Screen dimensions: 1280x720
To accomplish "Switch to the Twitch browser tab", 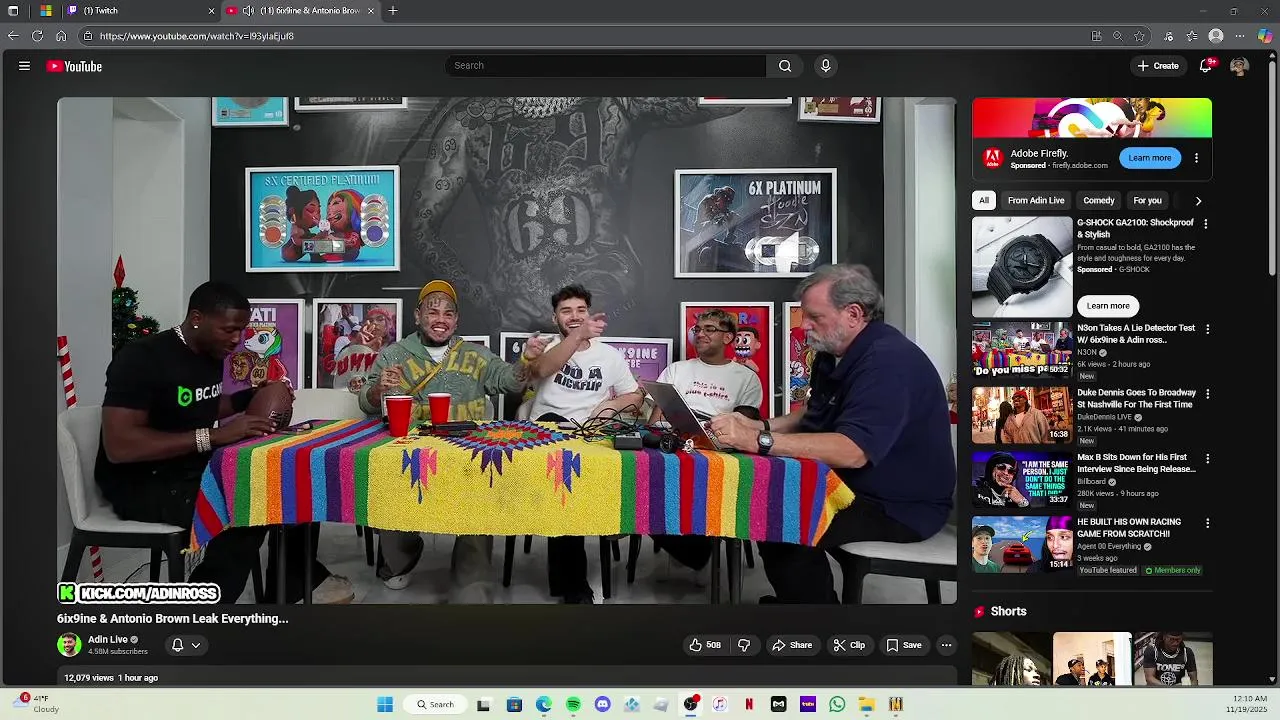I will click(138, 11).
